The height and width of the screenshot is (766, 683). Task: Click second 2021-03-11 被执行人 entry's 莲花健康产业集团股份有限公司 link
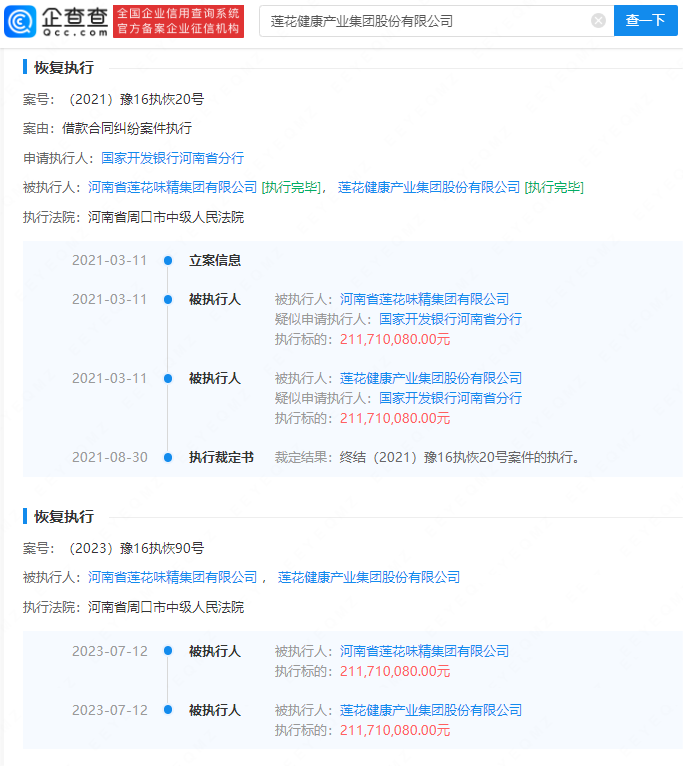(x=431, y=379)
